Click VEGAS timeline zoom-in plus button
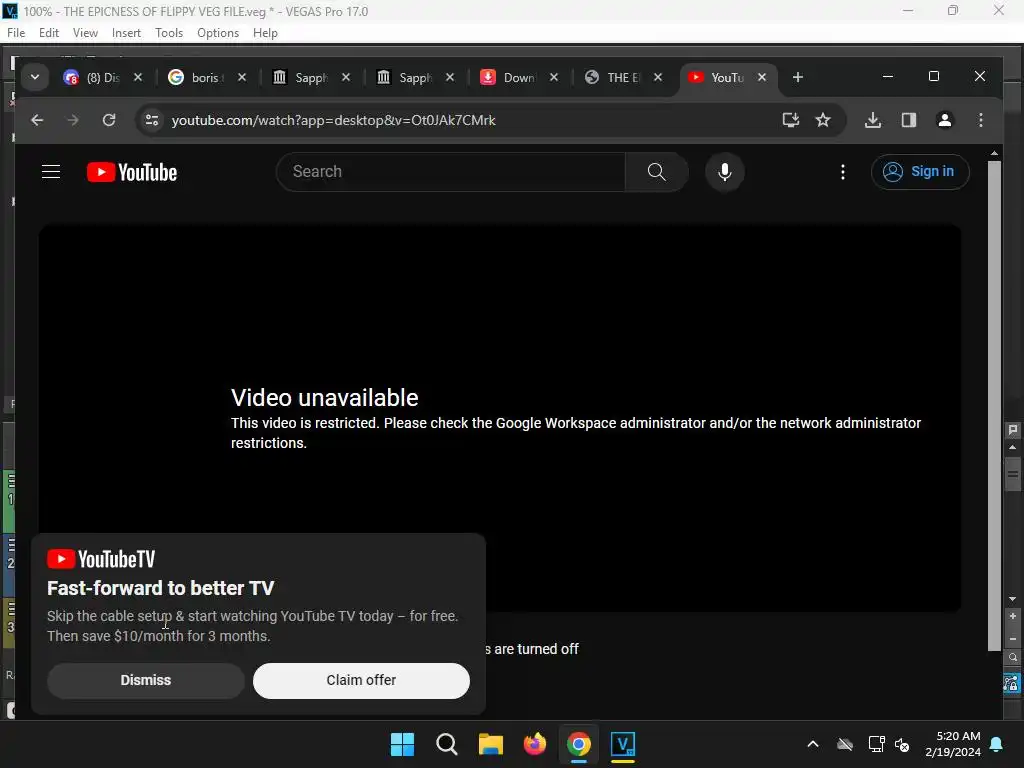 [1012, 616]
